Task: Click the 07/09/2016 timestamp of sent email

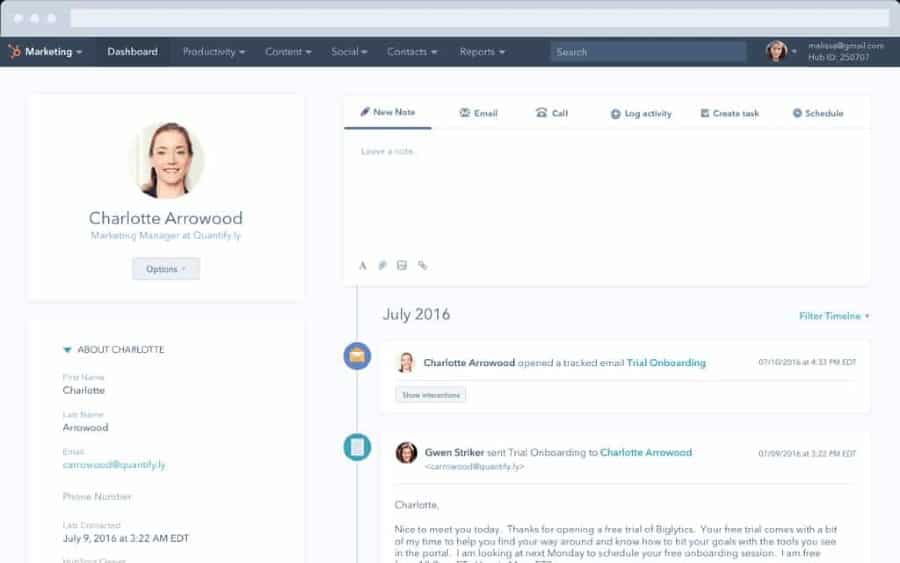Action: [807, 453]
